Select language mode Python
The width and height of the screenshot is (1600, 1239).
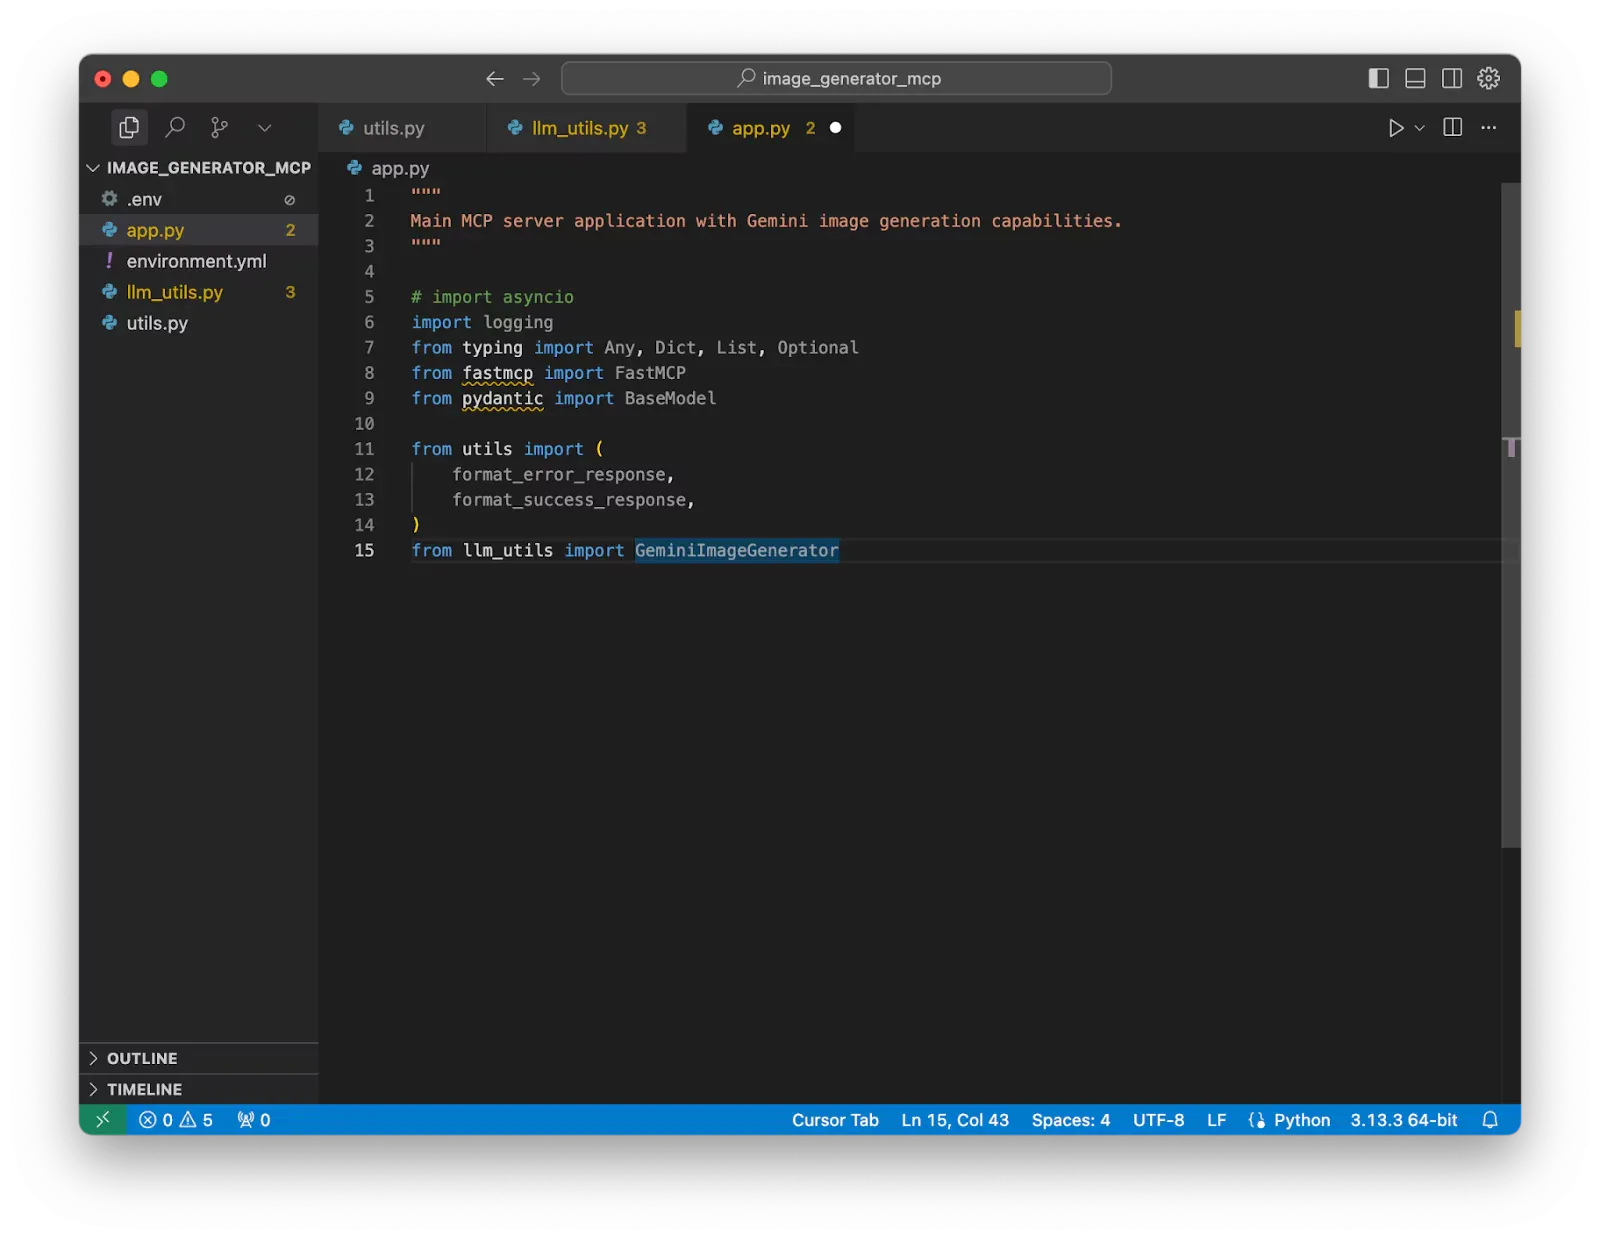[1302, 1120]
